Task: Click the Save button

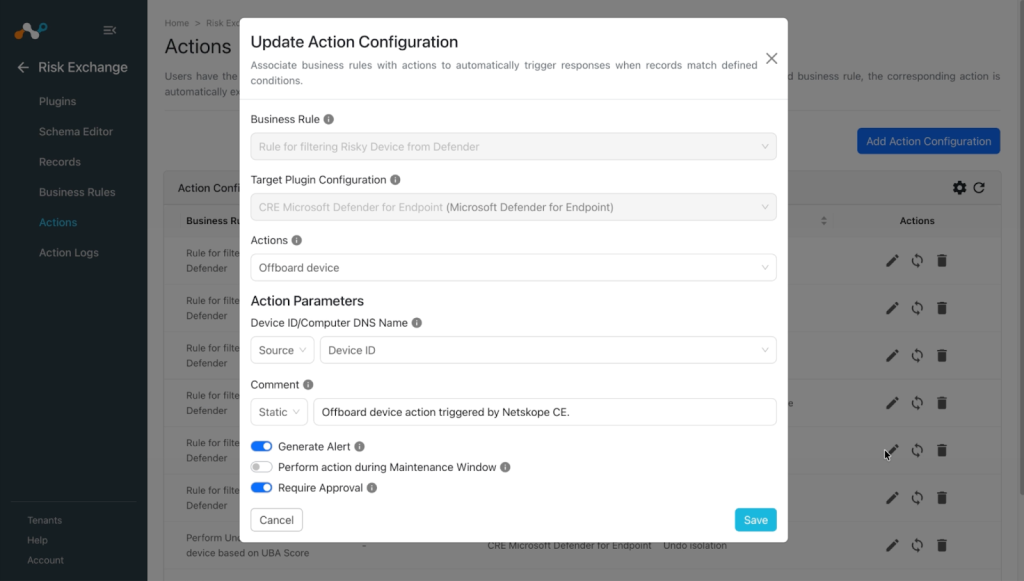Action: (x=756, y=520)
